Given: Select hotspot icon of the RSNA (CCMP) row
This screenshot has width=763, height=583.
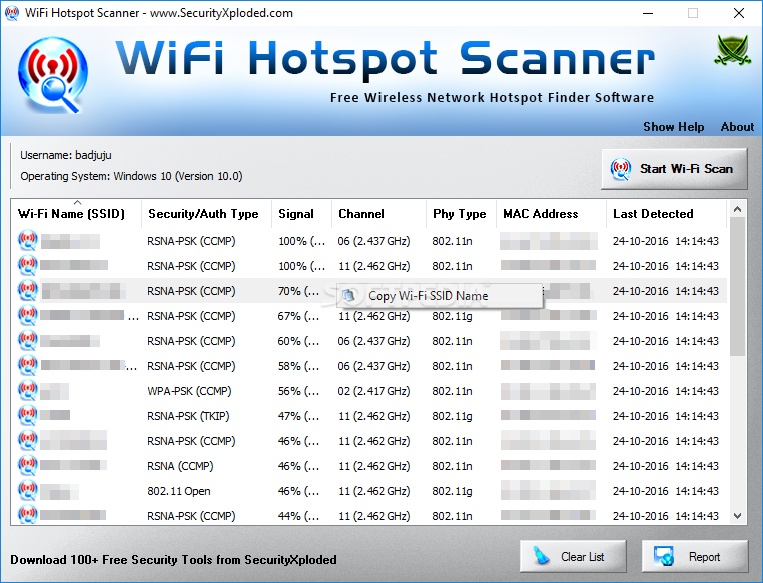Looking at the screenshot, I should pyautogui.click(x=28, y=466).
